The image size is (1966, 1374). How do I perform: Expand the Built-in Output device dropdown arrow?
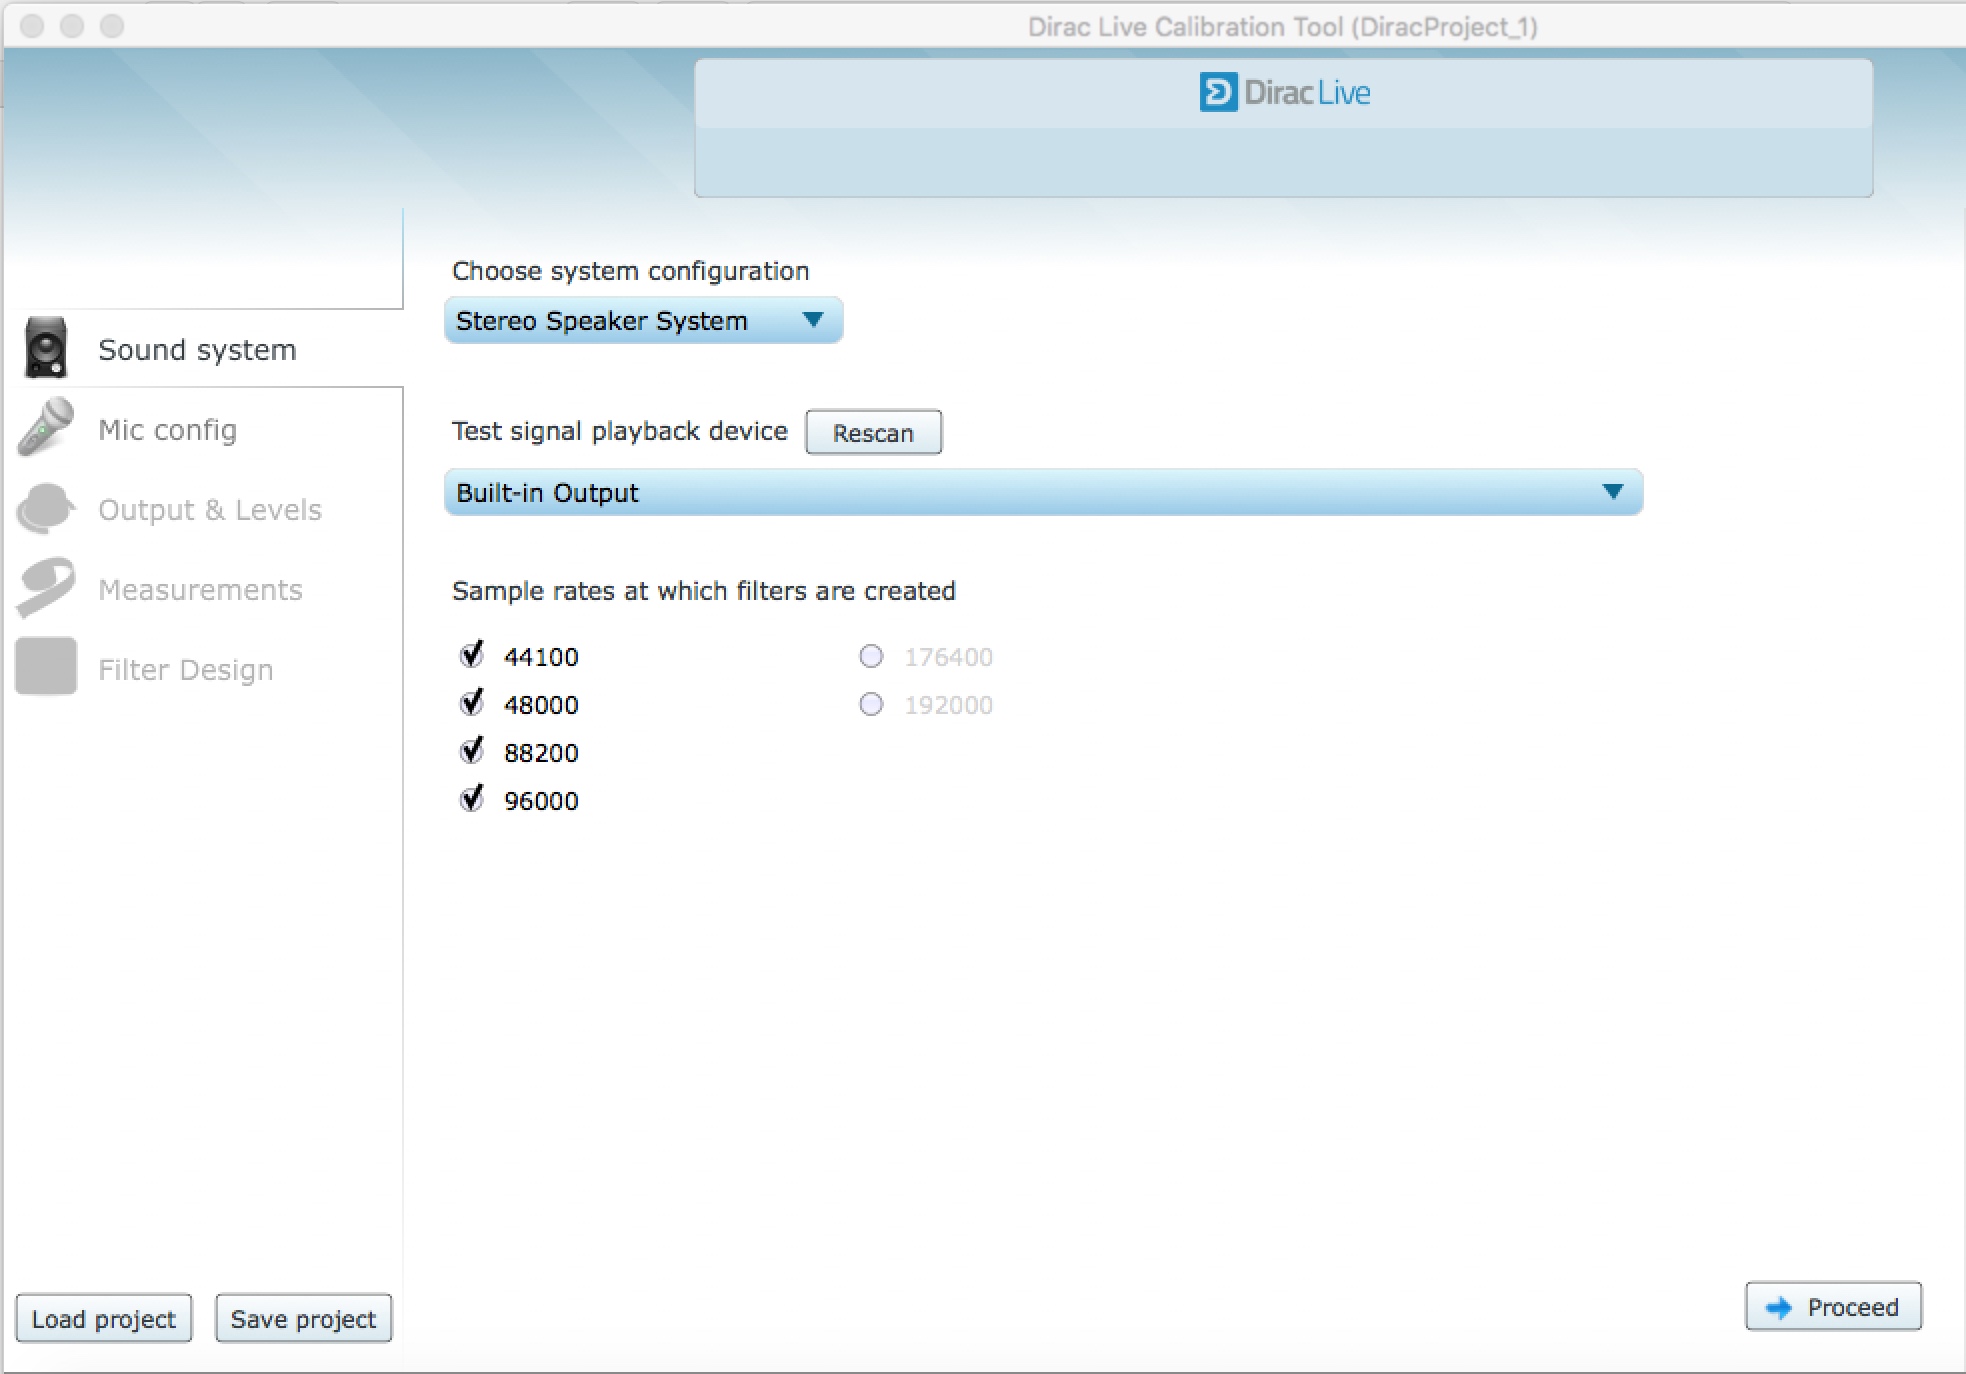(x=1612, y=492)
